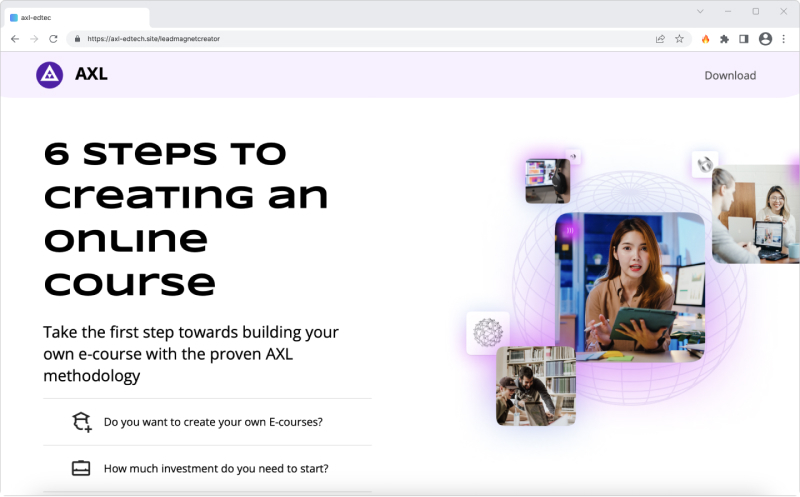
Task: Click 'Do you want to create your own E-courses?'
Action: tap(213, 422)
